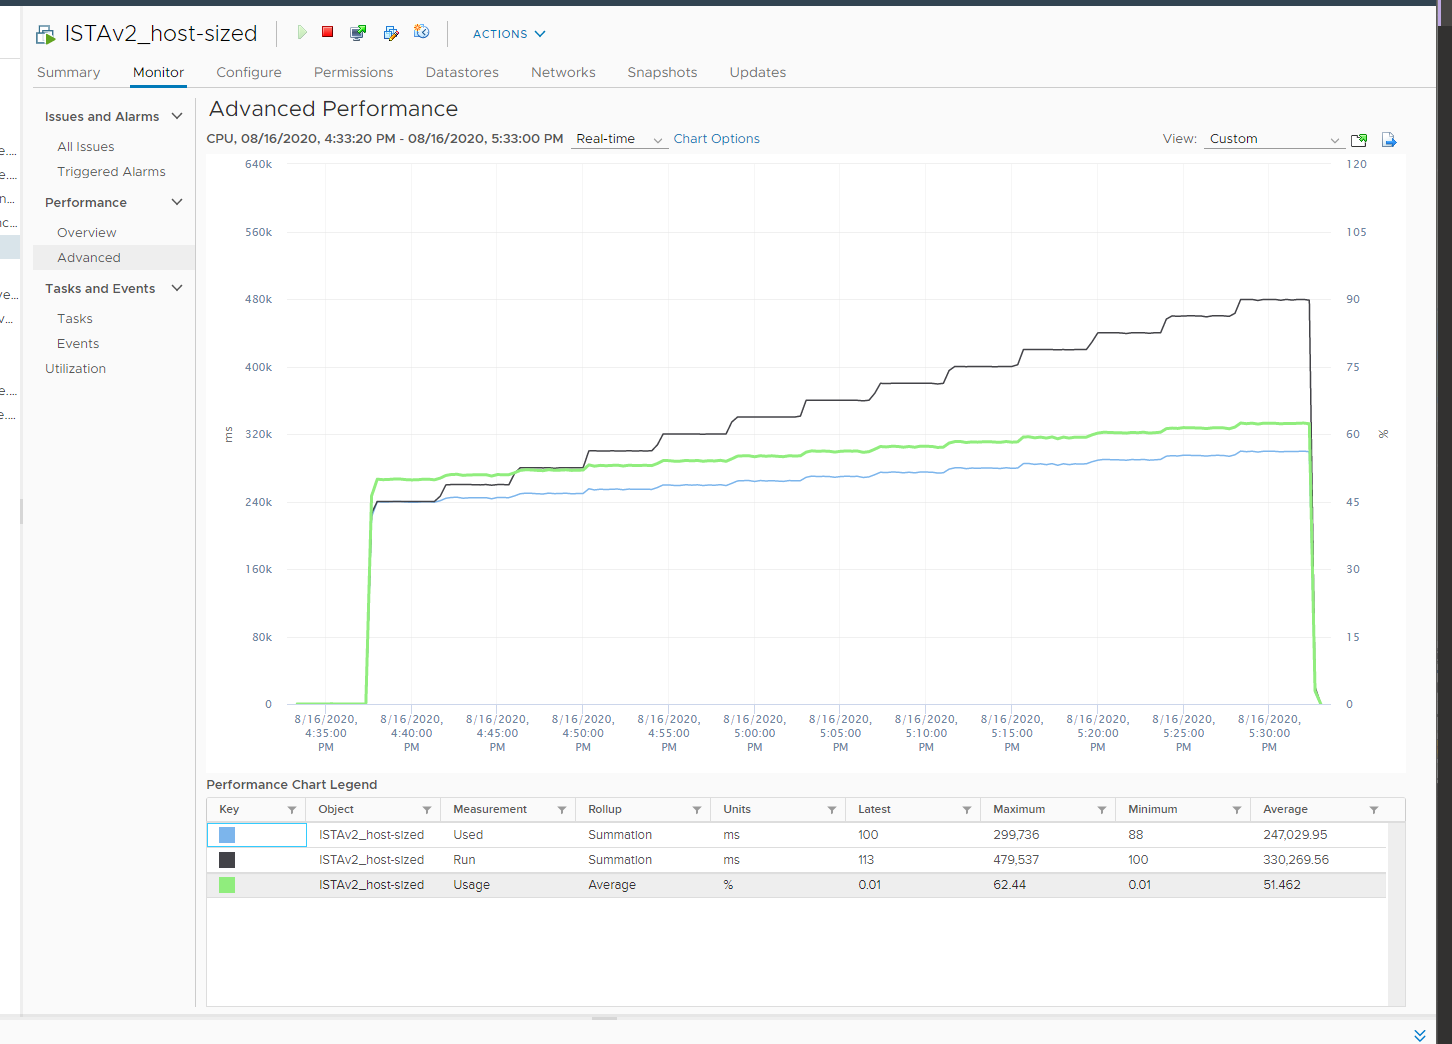
Task: Open the Object column filter icon
Action: [x=427, y=810]
